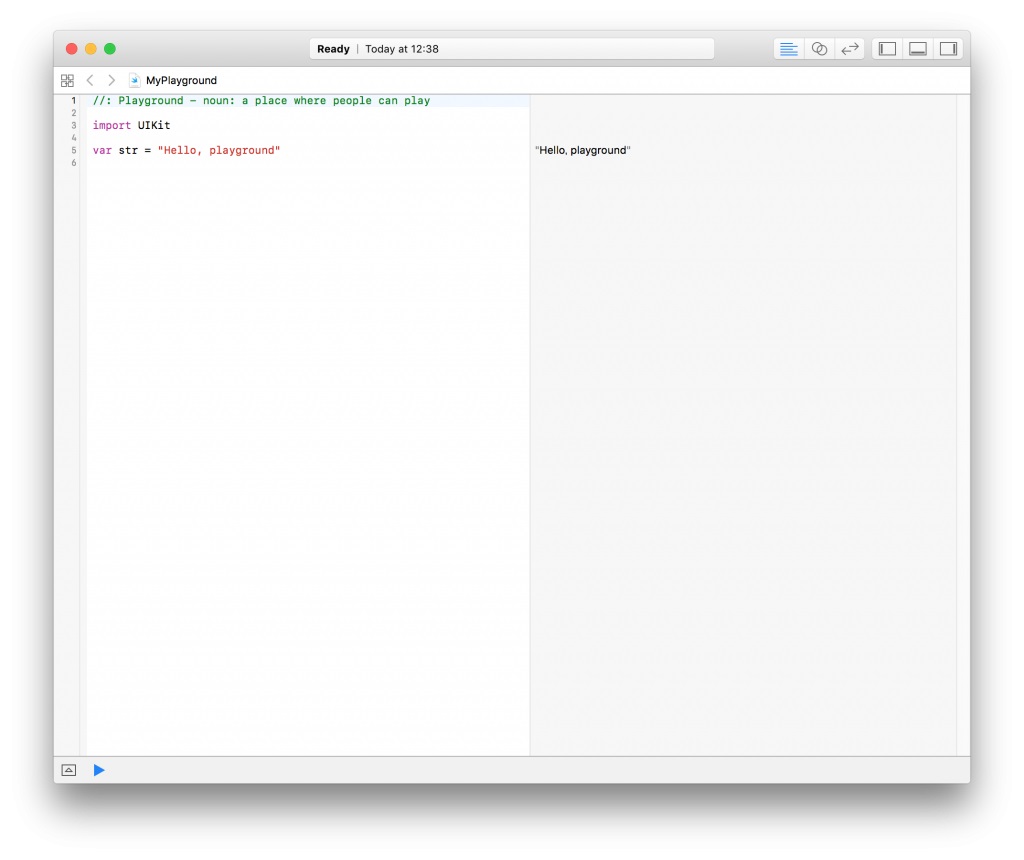Viewport: 1024px width, 860px height.
Task: Toggle the right Utilities inspector panel
Action: point(947,49)
